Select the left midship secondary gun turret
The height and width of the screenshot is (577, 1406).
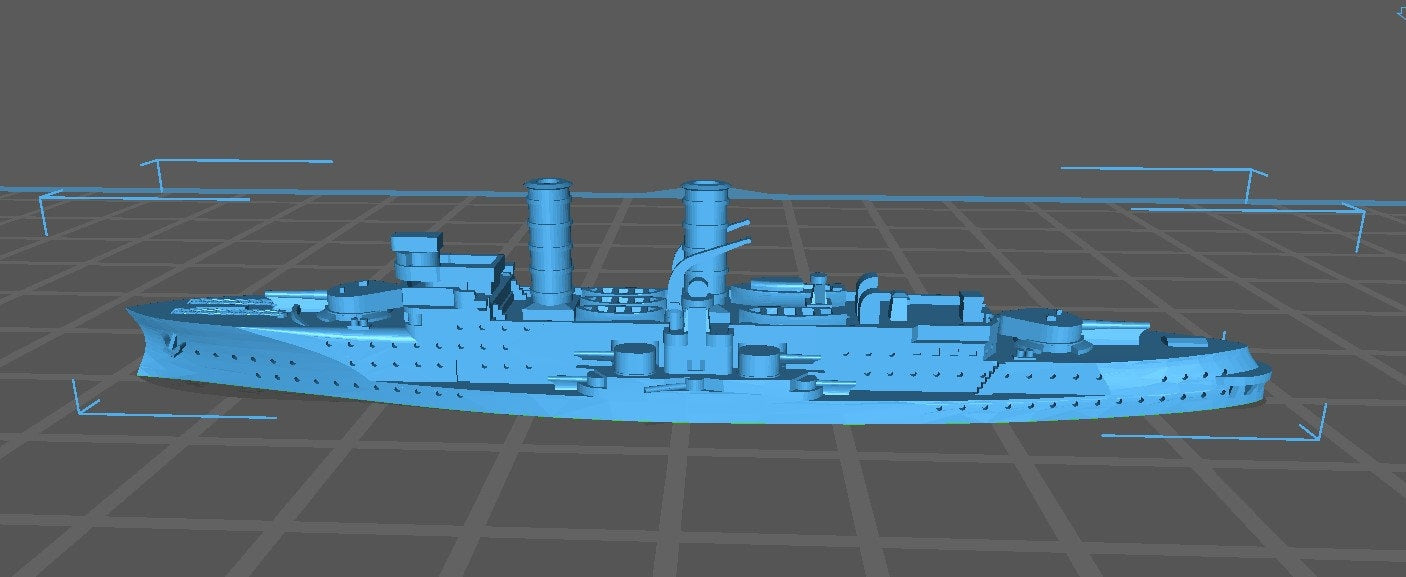click(x=632, y=357)
